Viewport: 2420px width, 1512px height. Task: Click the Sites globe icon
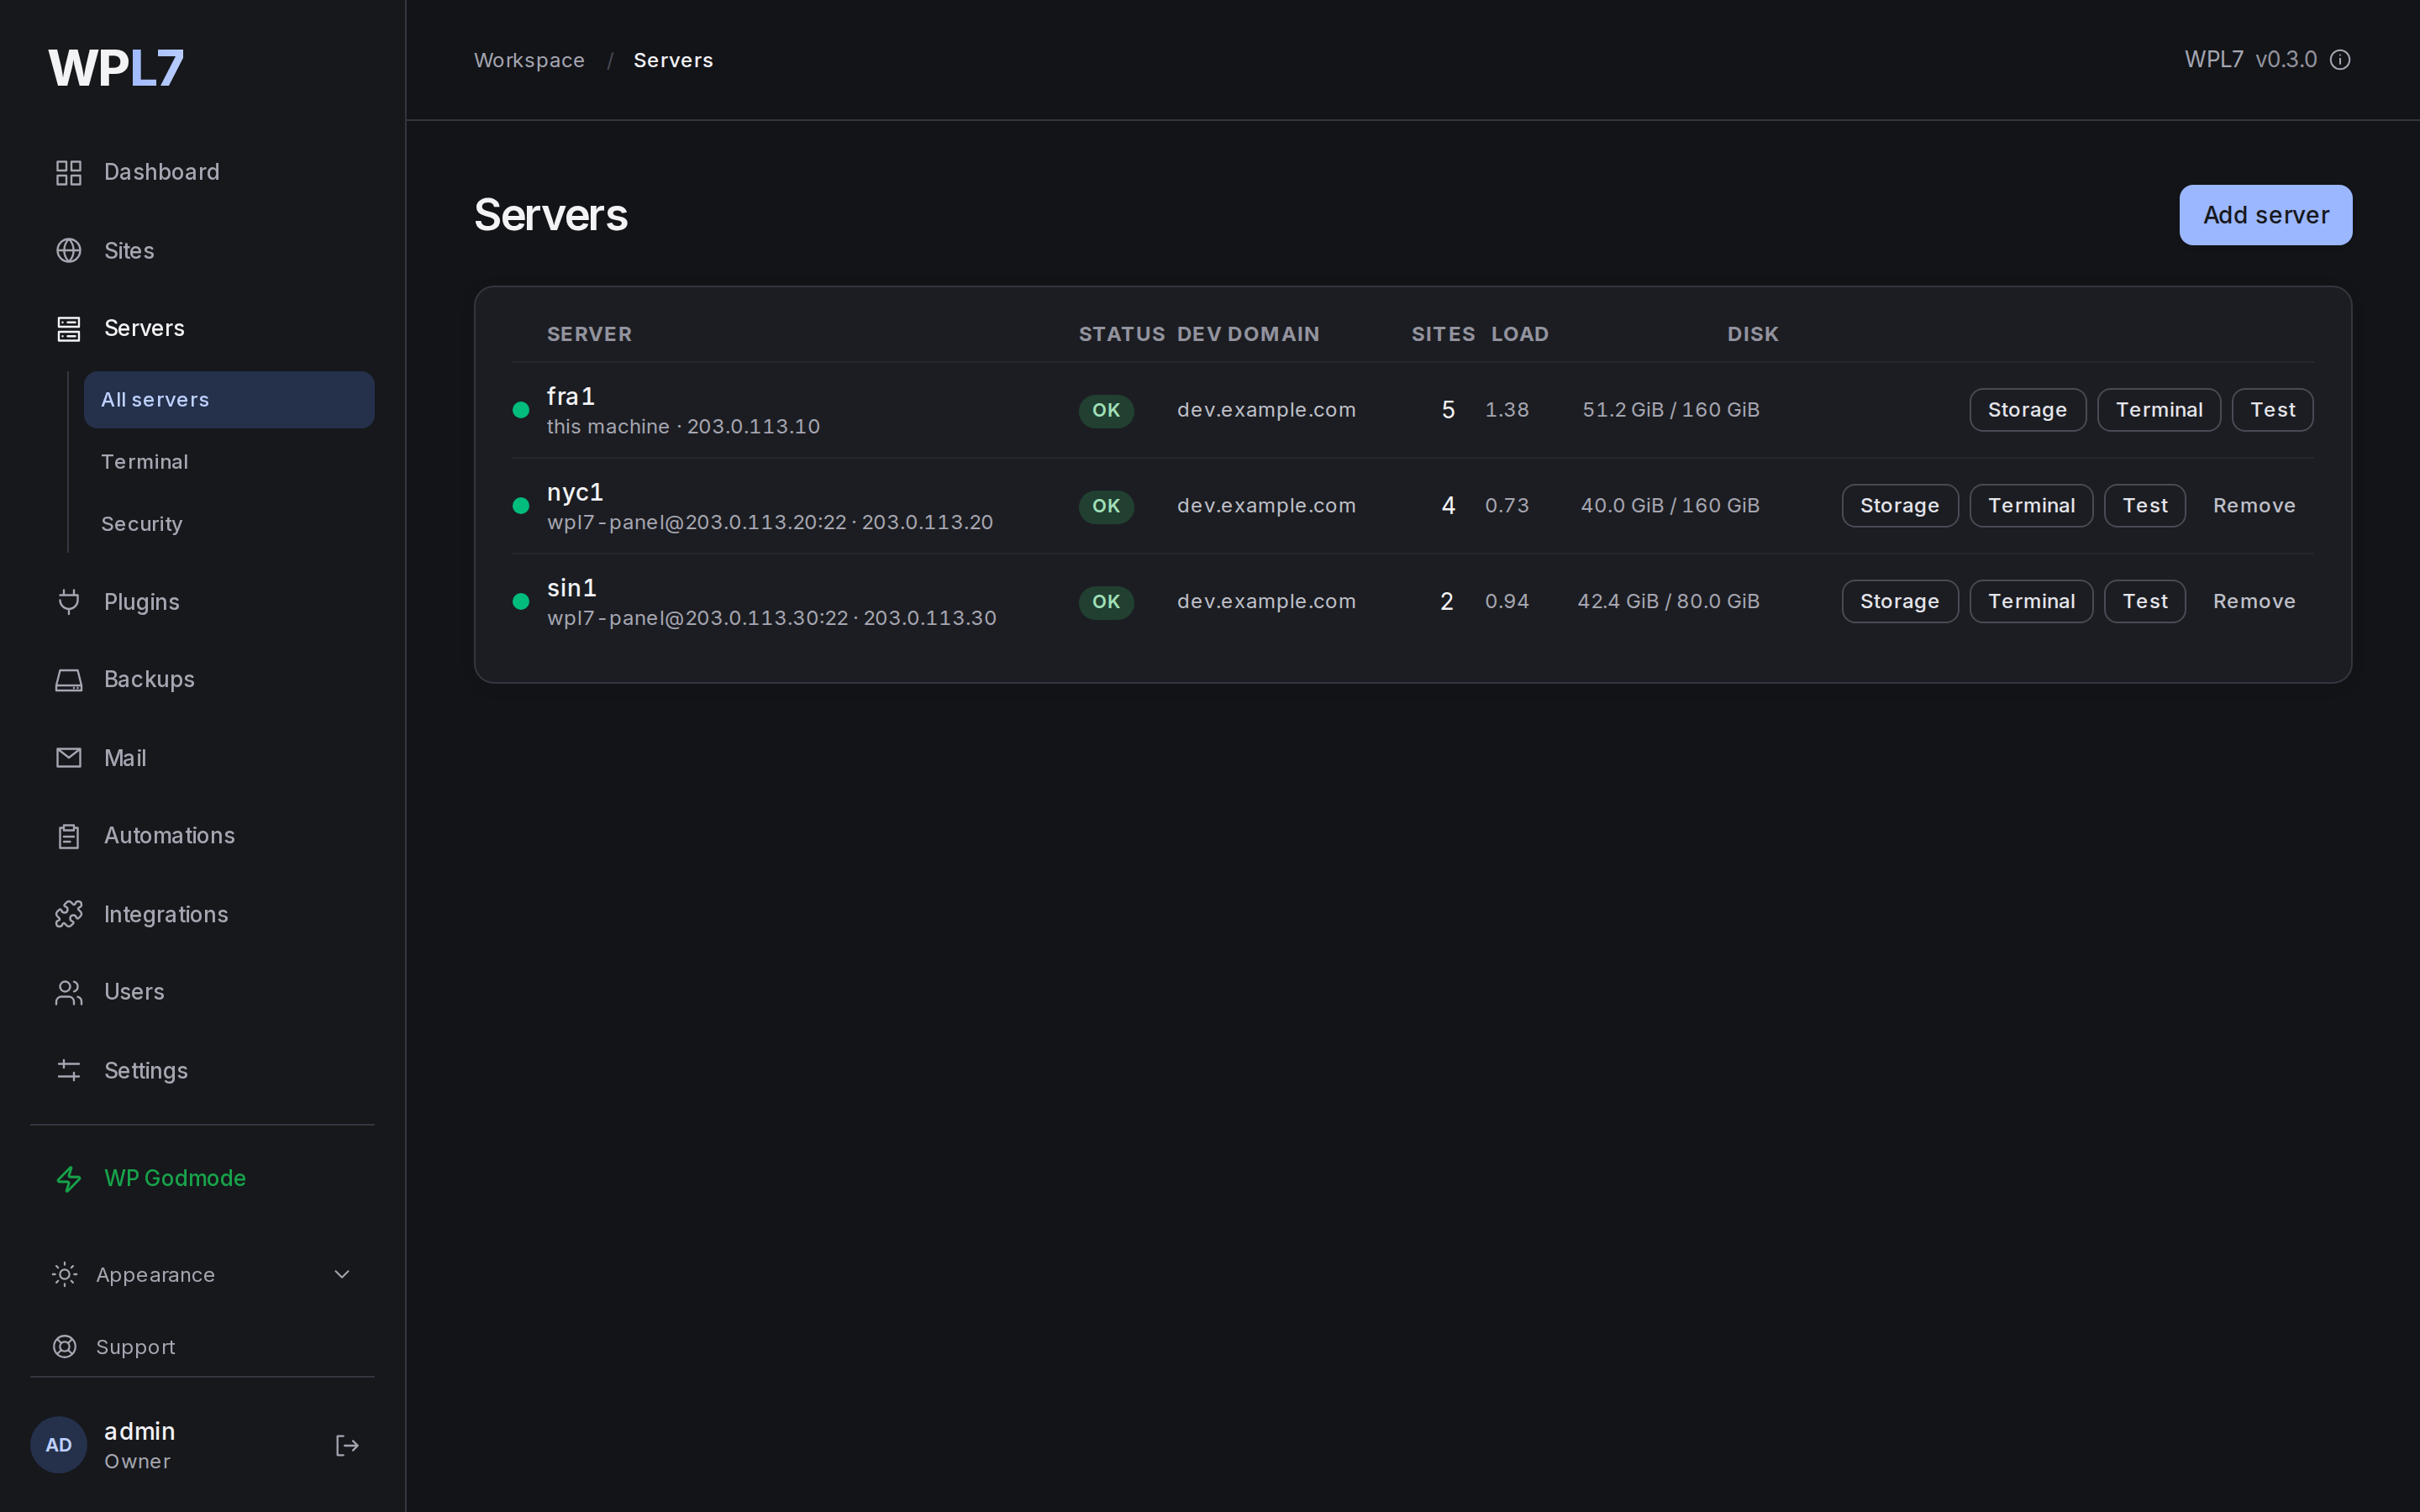point(68,250)
